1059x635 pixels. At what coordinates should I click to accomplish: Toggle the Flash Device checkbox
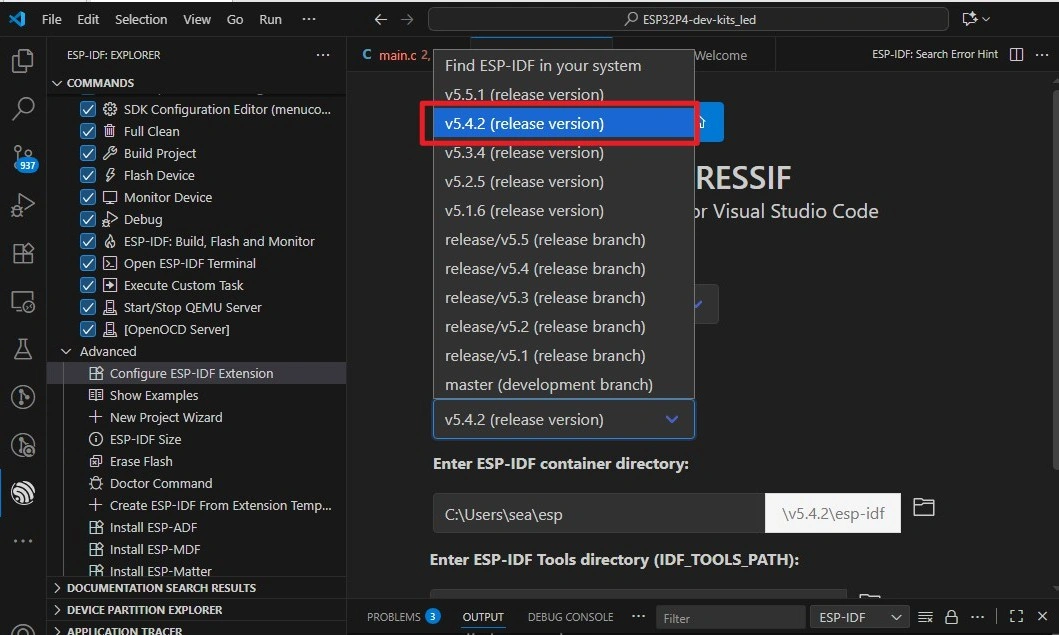point(88,175)
